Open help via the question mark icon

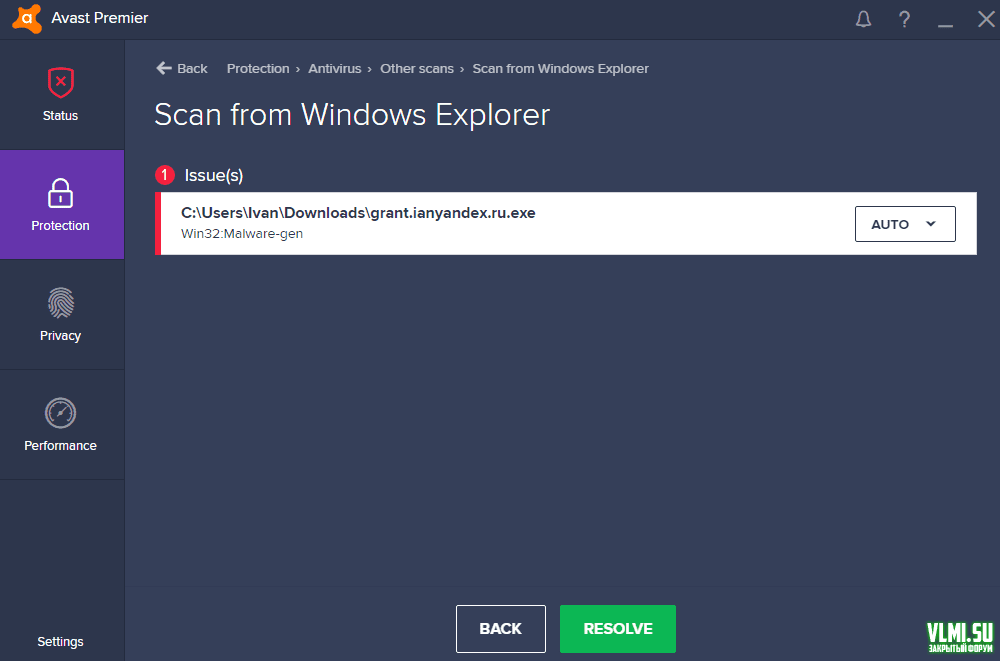click(x=904, y=19)
